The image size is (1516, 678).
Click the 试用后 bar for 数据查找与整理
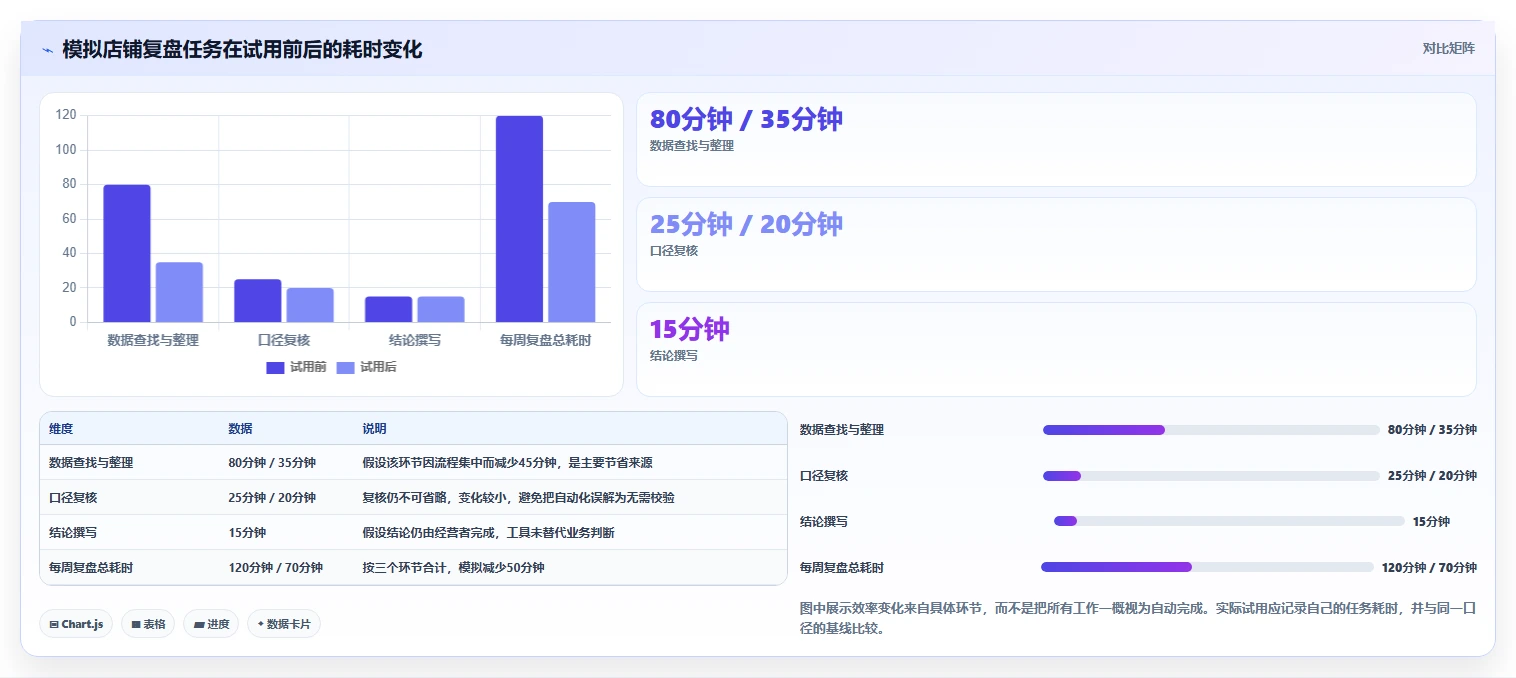pos(179,292)
